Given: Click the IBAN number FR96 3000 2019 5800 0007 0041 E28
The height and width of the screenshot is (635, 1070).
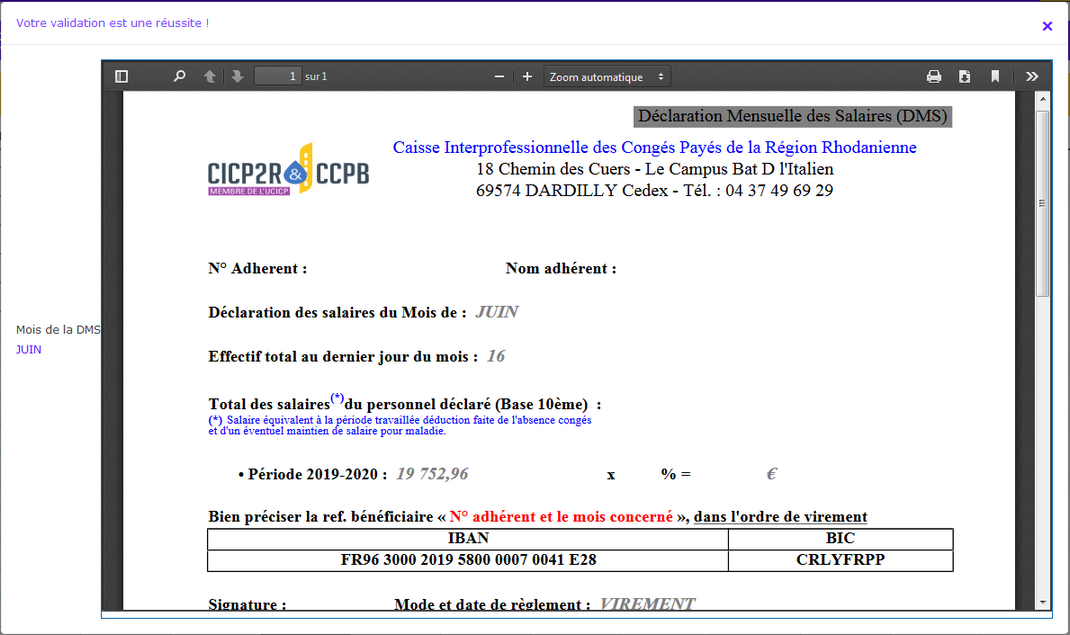Looking at the screenshot, I should click(468, 560).
